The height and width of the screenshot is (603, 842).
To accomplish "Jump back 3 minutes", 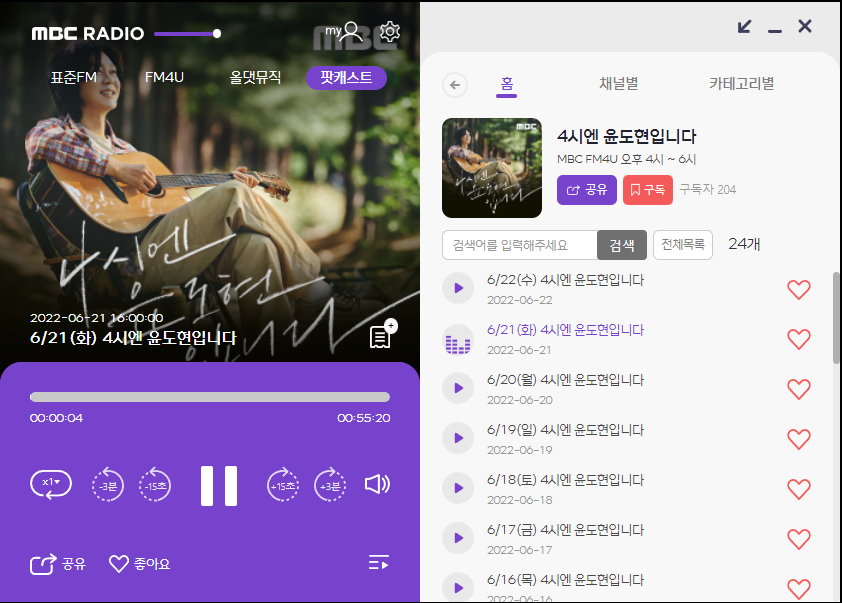I will tap(108, 485).
